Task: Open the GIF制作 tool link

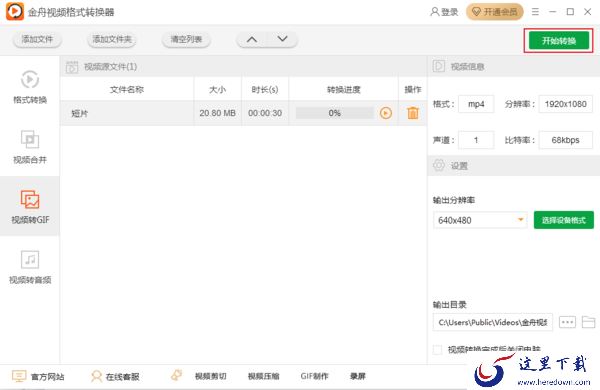Action: (315, 376)
